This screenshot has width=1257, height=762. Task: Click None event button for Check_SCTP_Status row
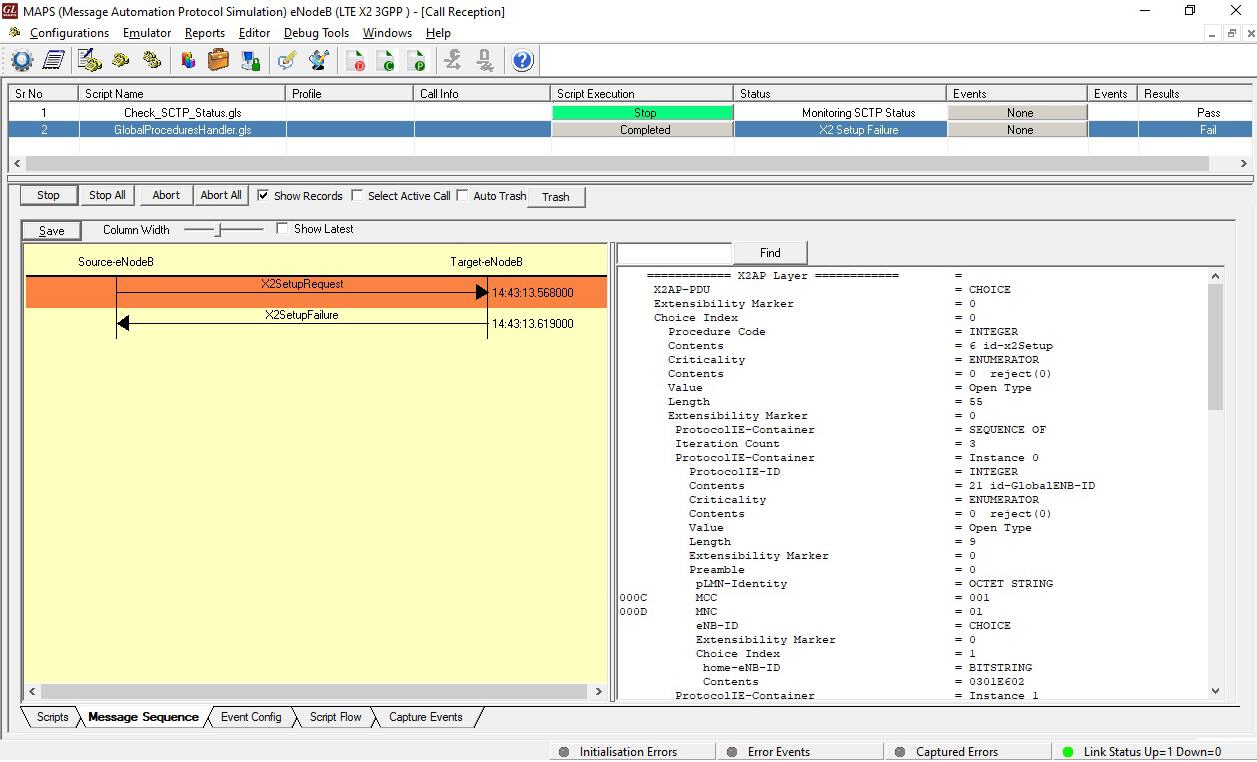tap(1018, 113)
